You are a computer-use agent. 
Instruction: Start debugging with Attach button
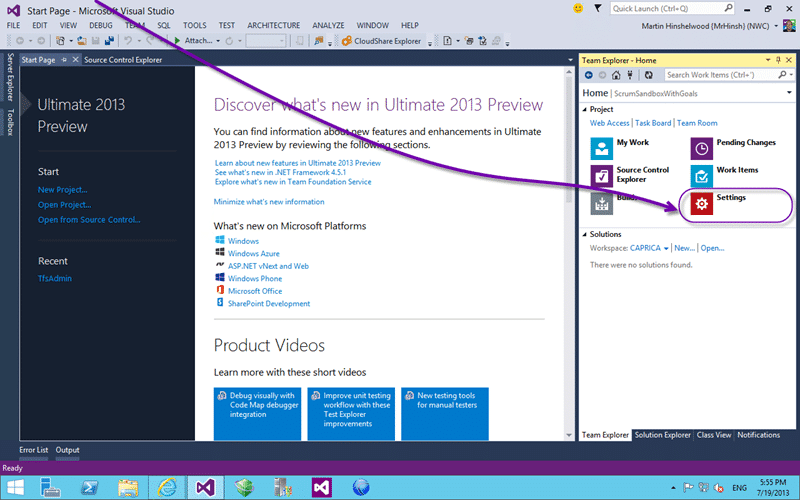point(193,41)
